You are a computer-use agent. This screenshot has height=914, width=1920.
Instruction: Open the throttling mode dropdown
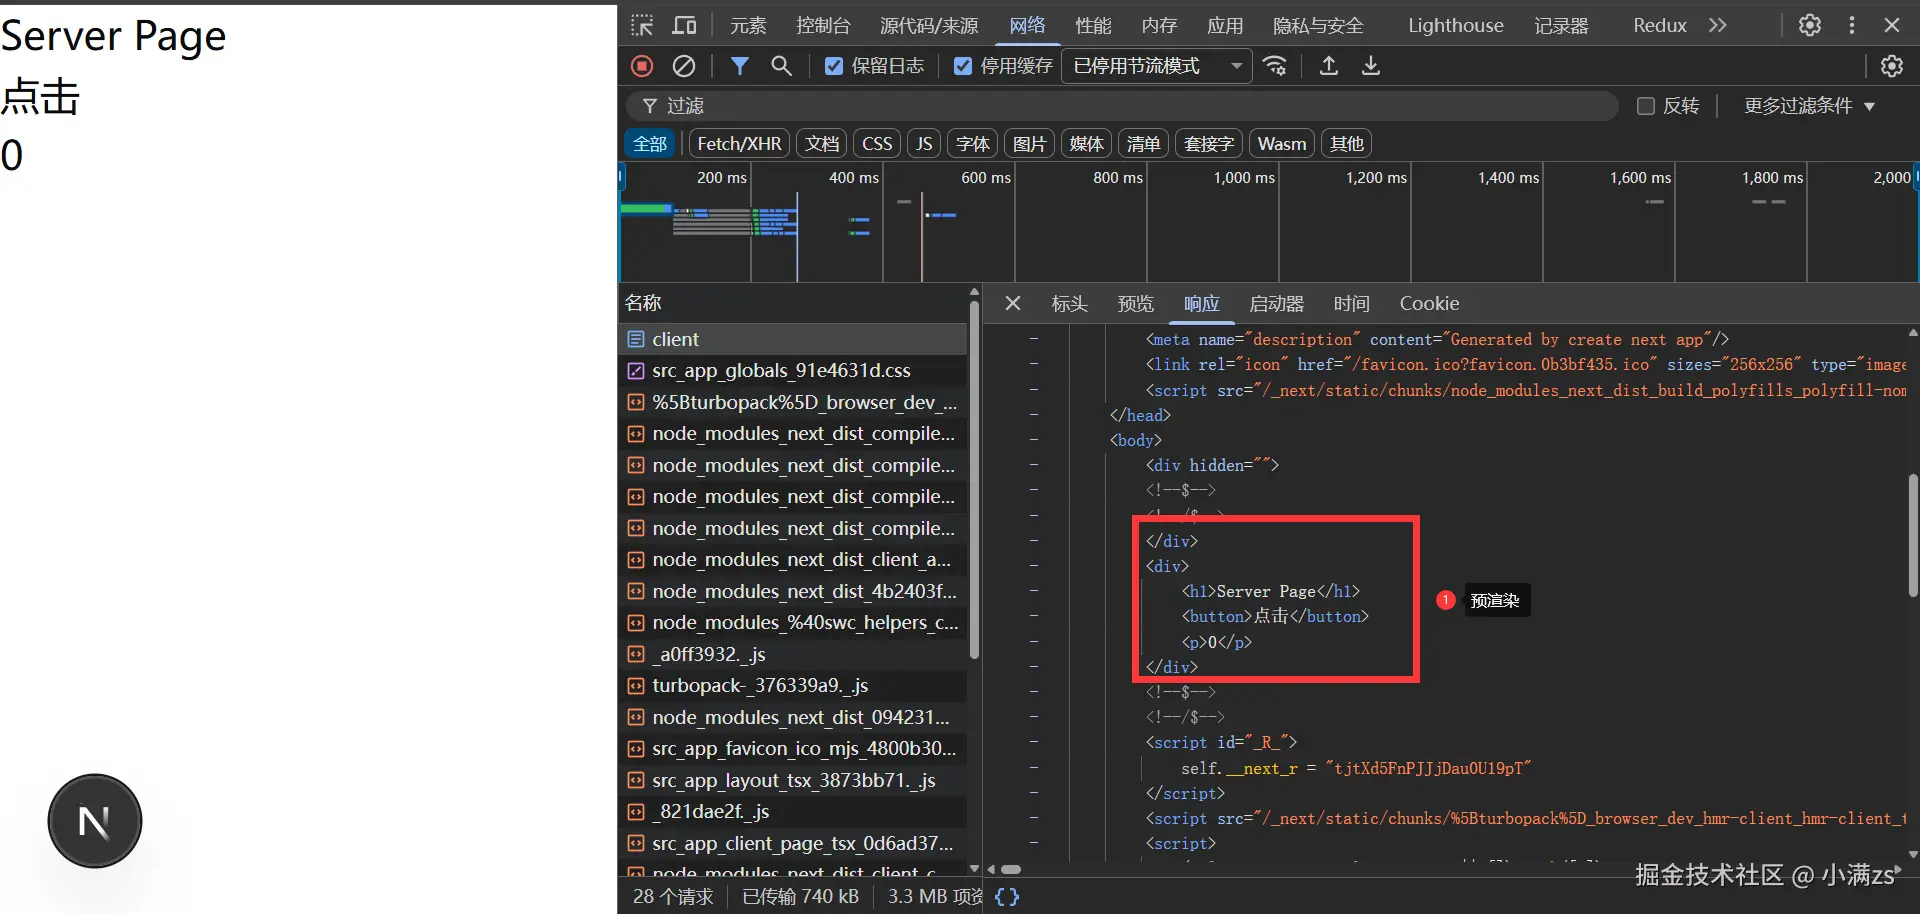[x=1156, y=66]
